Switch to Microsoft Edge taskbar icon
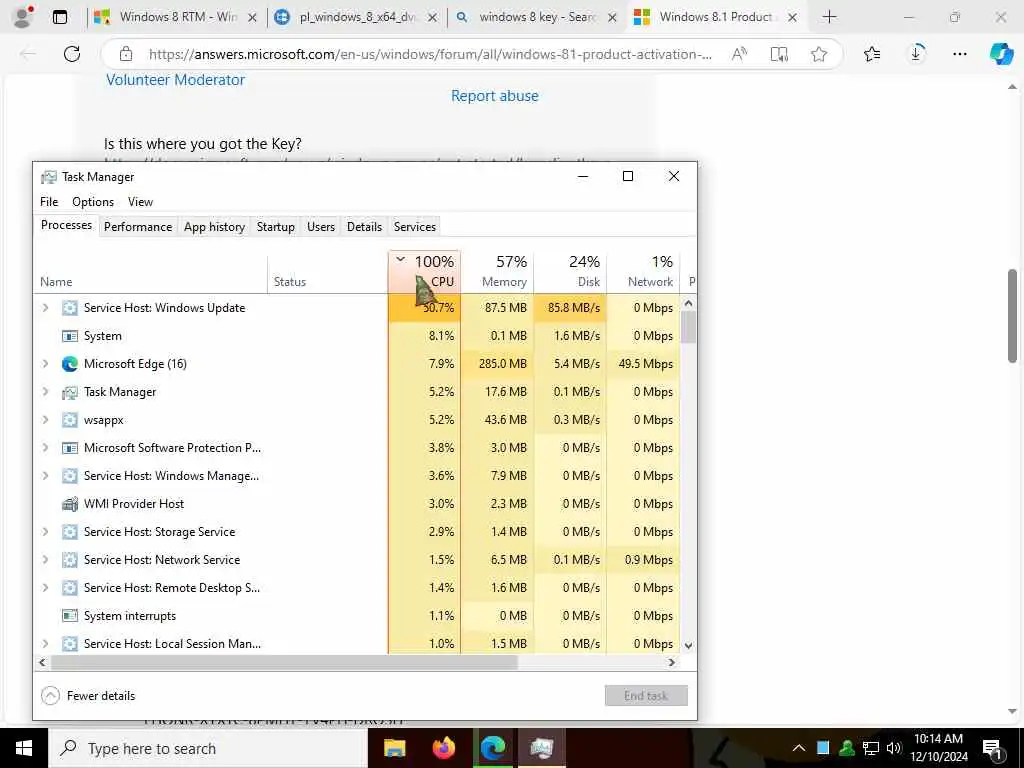This screenshot has width=1024, height=768. pos(493,748)
